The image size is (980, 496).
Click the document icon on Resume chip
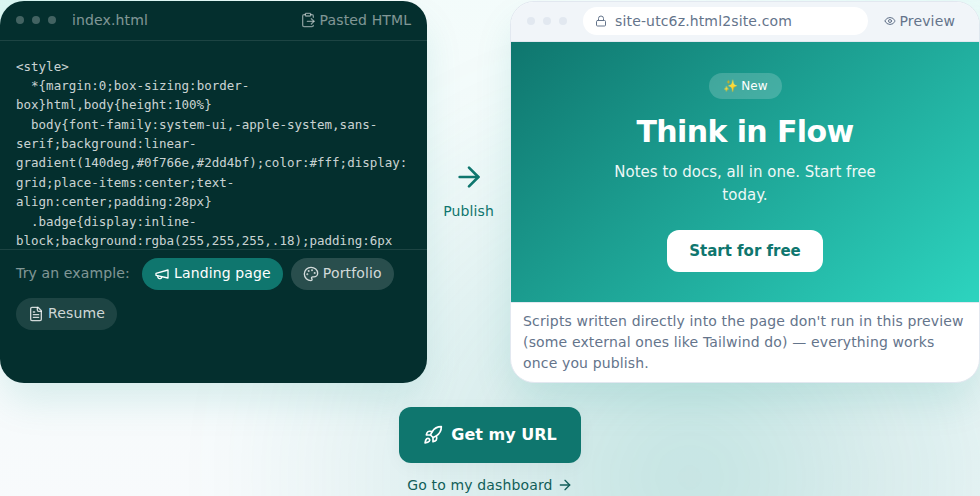36,314
